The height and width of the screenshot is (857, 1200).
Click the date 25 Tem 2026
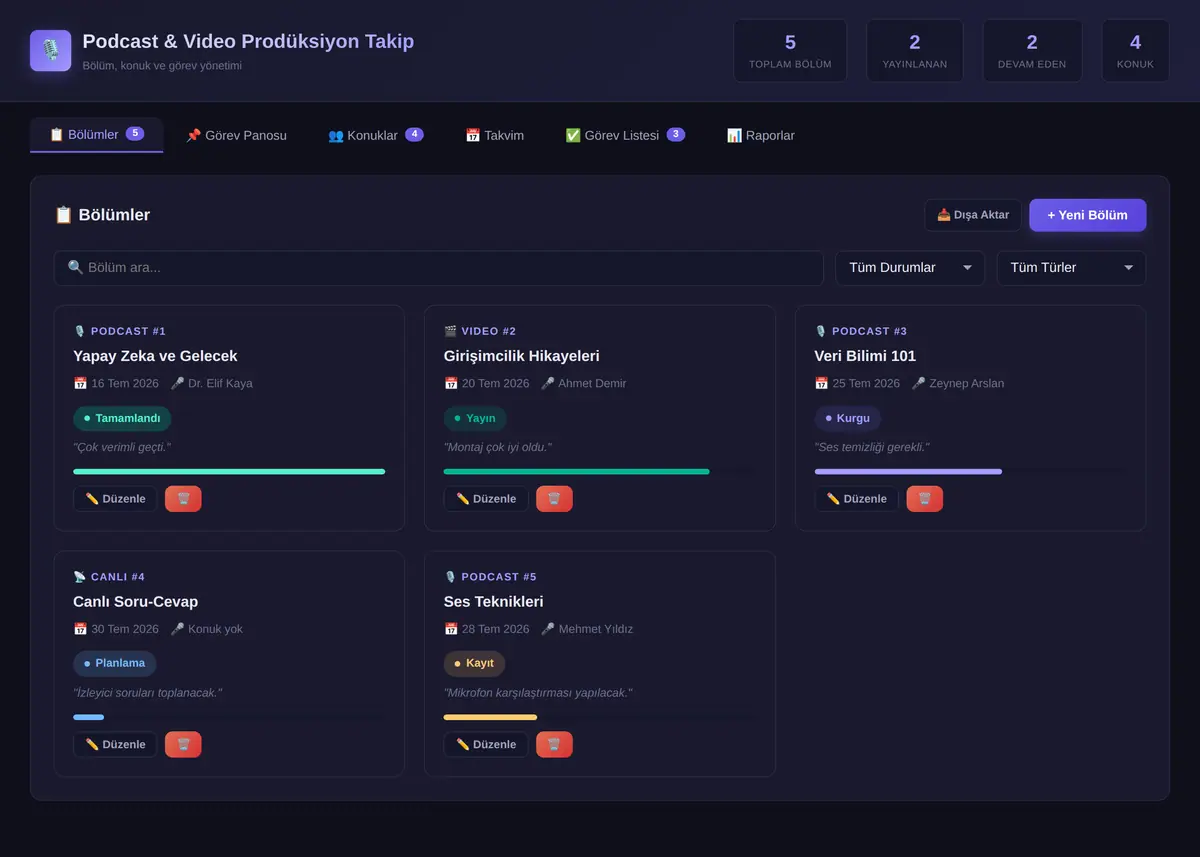866,383
